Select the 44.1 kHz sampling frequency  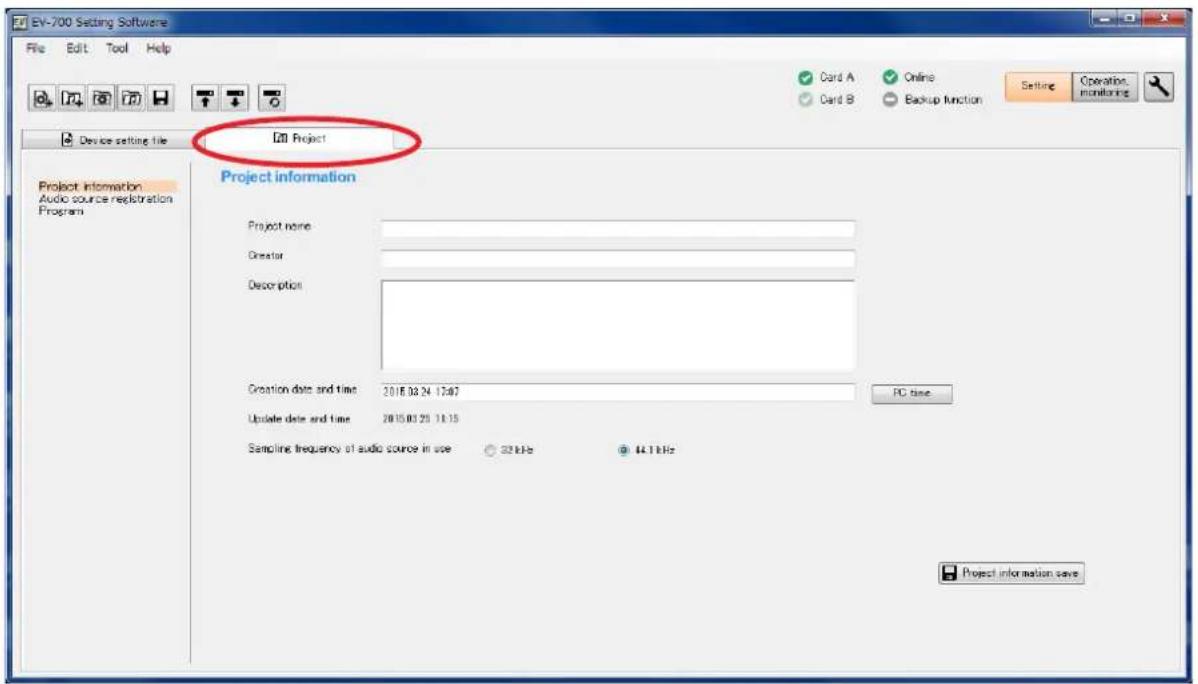(x=623, y=451)
